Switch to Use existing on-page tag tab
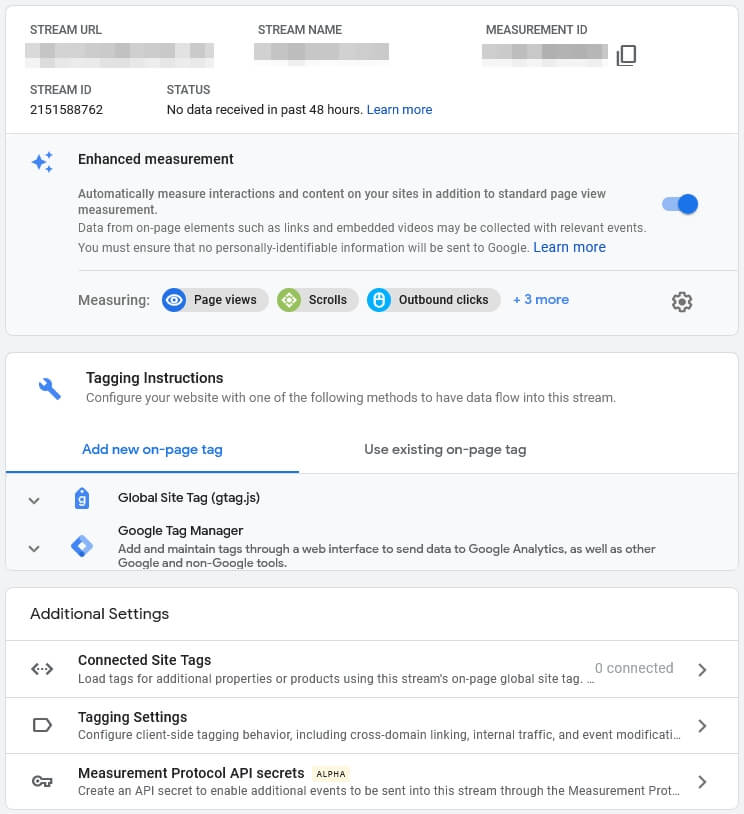744x814 pixels. tap(445, 450)
